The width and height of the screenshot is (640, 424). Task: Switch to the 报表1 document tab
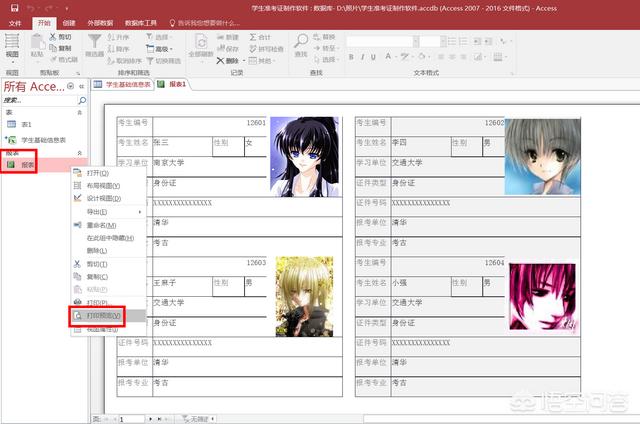point(172,84)
